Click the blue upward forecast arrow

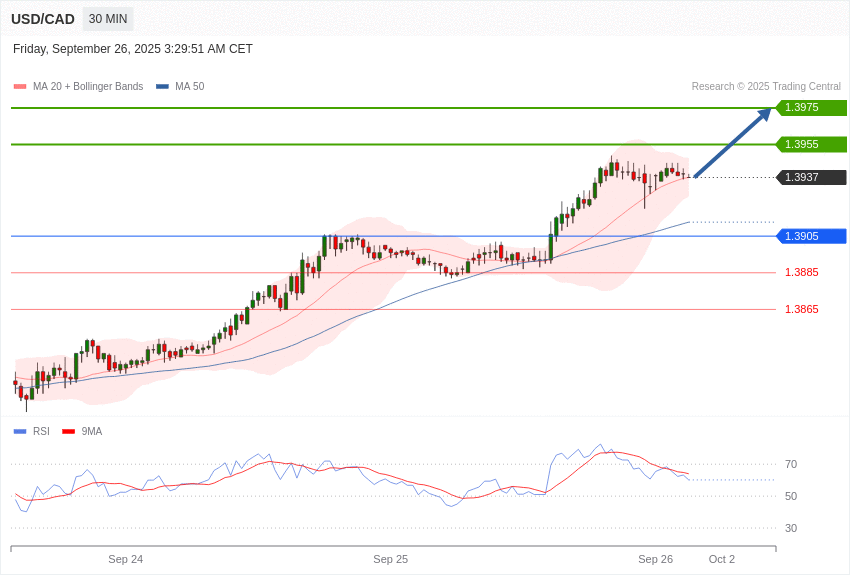pos(732,143)
